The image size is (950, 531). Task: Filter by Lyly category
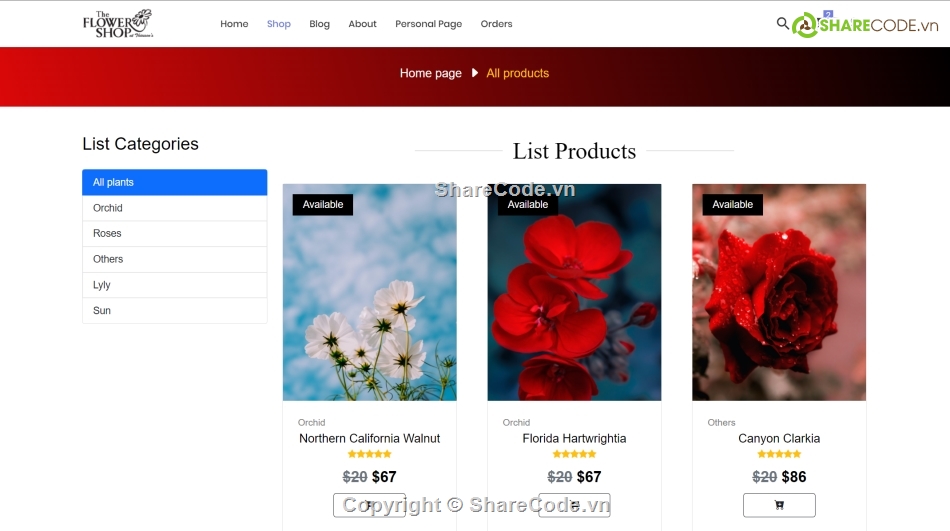(174, 285)
